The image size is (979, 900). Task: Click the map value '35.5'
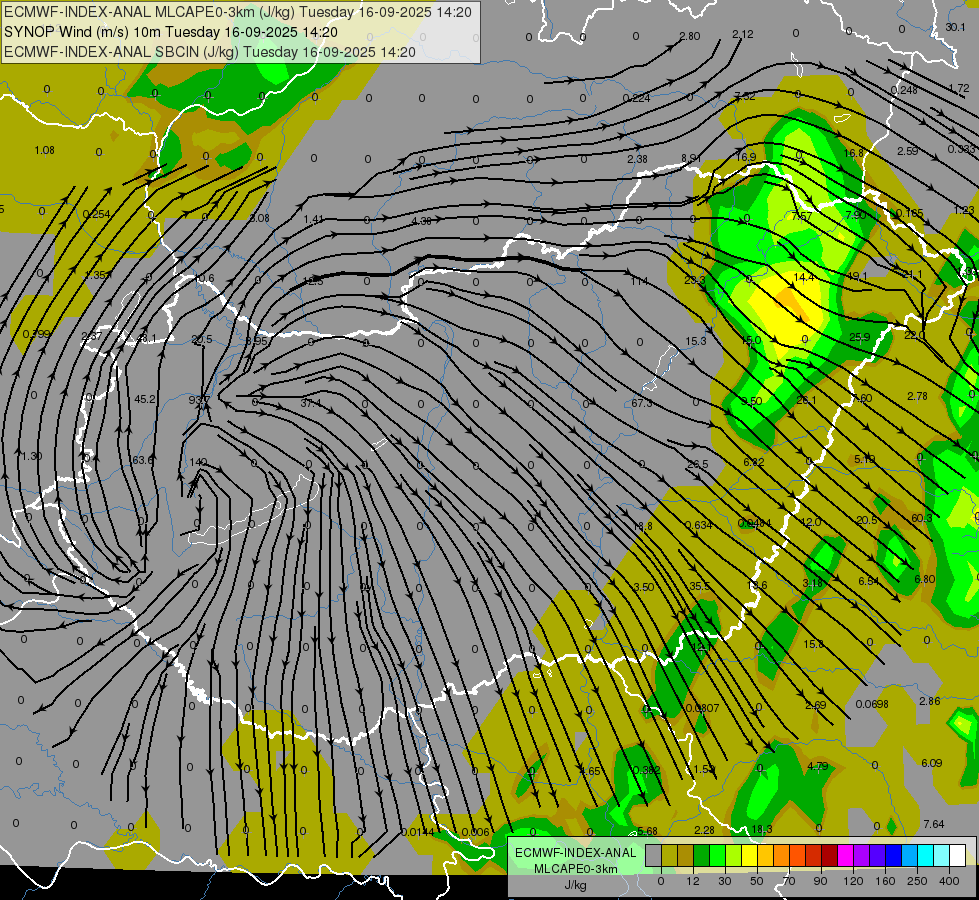700,586
